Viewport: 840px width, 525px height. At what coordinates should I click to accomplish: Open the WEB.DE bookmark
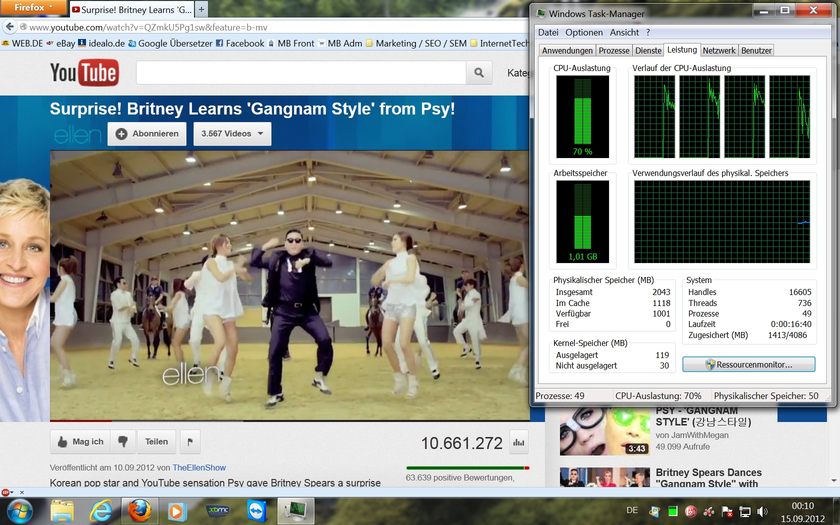(22, 43)
